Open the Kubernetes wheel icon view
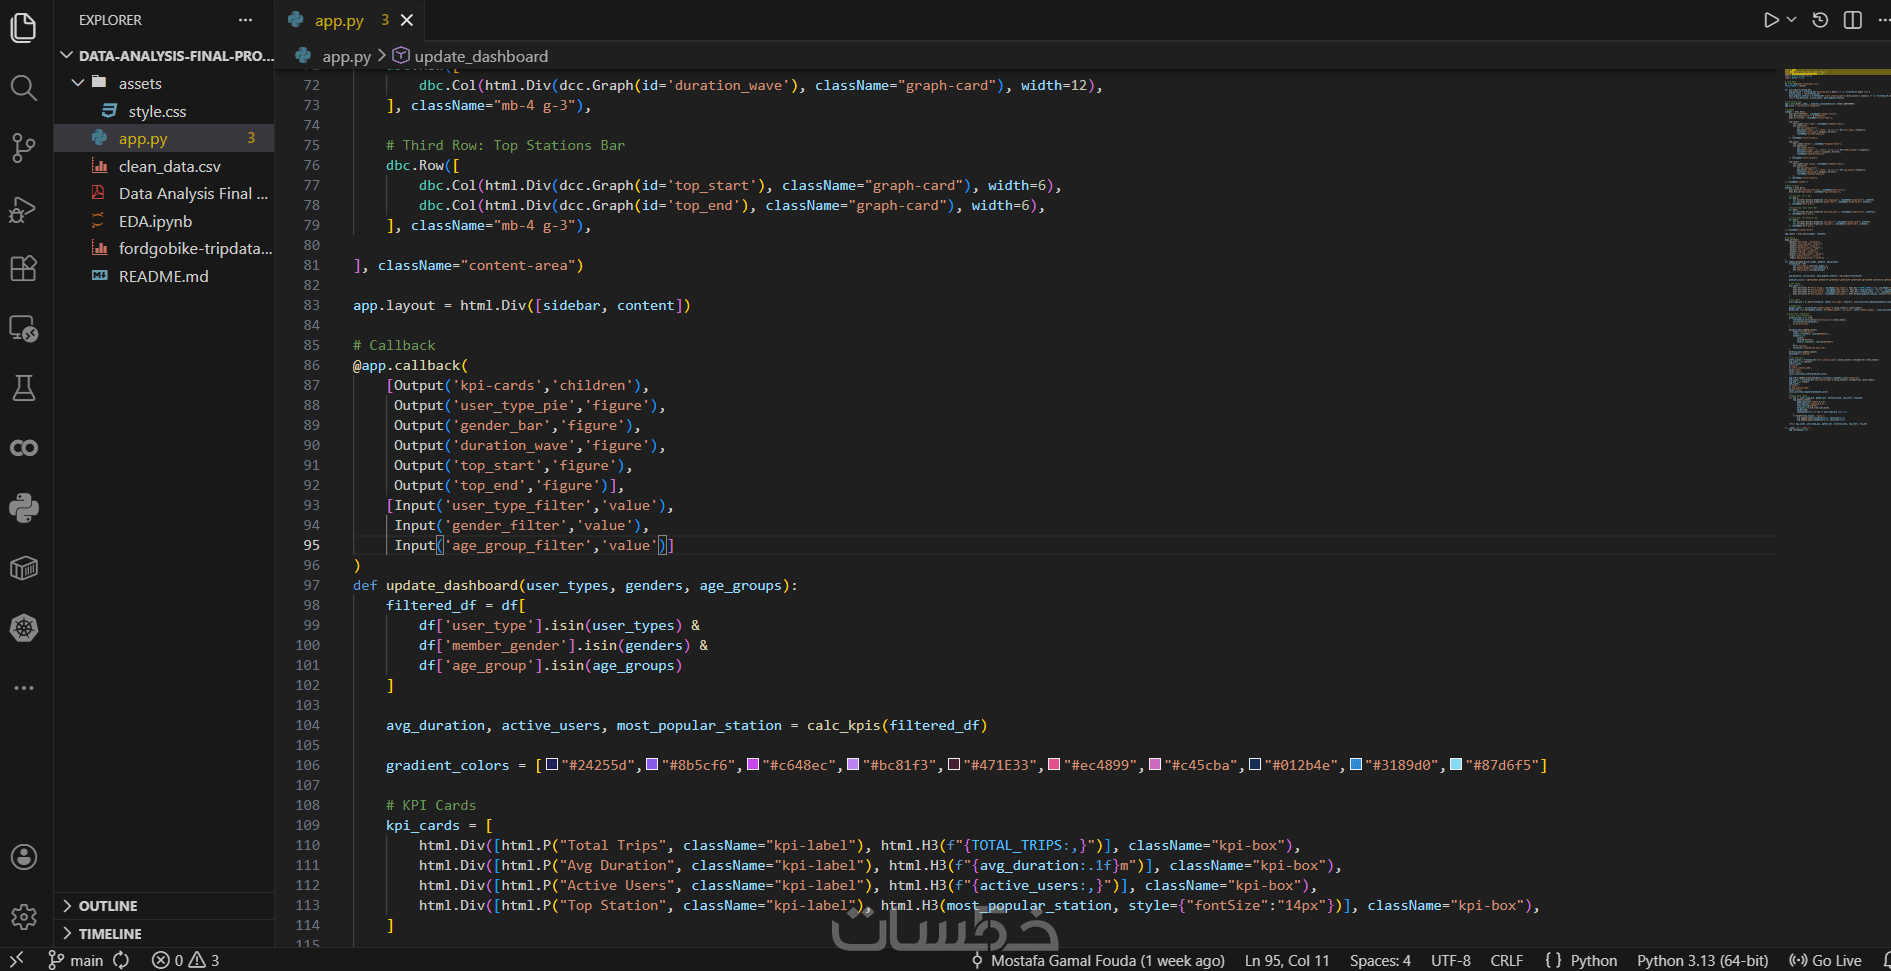The height and width of the screenshot is (971, 1891). click(23, 628)
